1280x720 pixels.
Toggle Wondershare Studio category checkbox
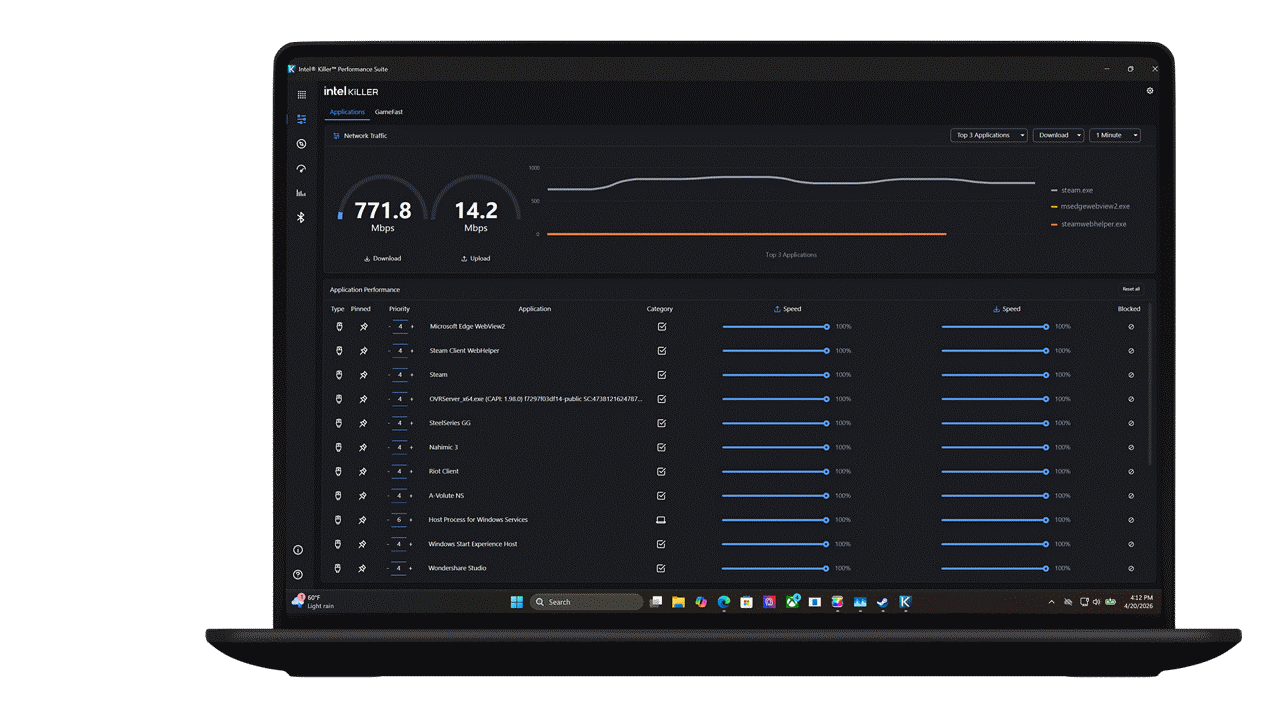pyautogui.click(x=661, y=568)
